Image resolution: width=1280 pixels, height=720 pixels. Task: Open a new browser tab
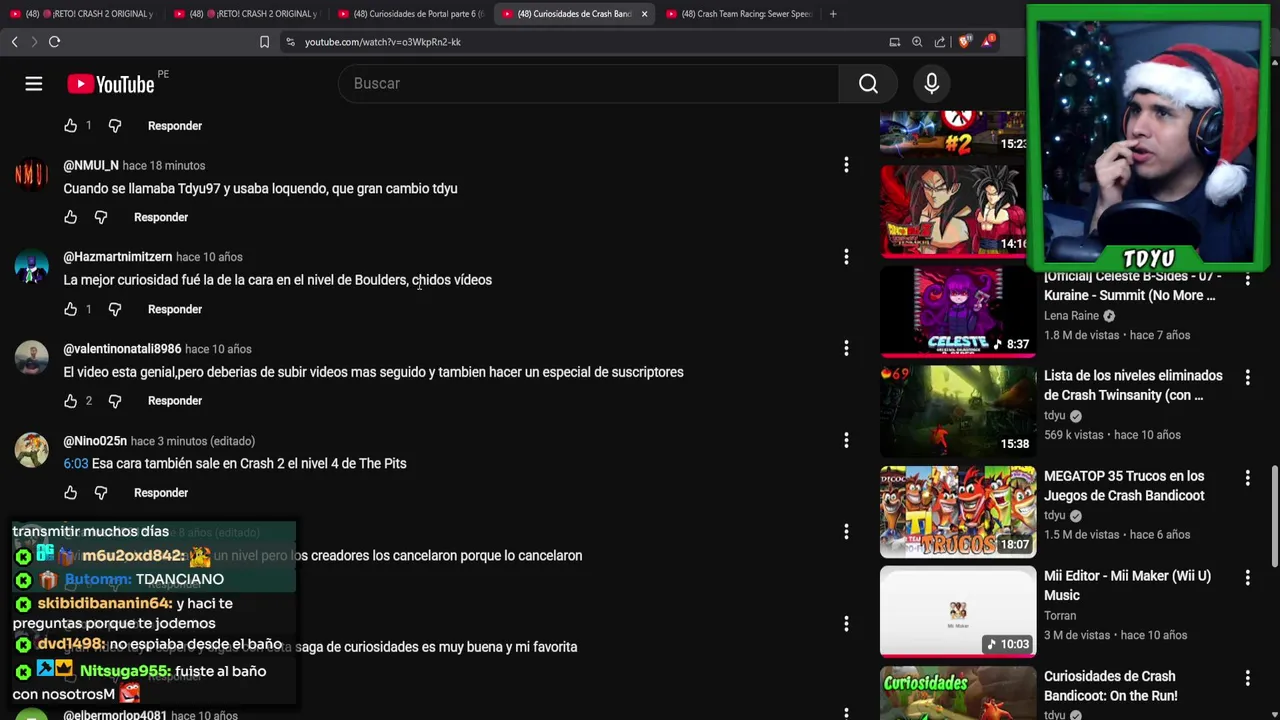click(833, 14)
